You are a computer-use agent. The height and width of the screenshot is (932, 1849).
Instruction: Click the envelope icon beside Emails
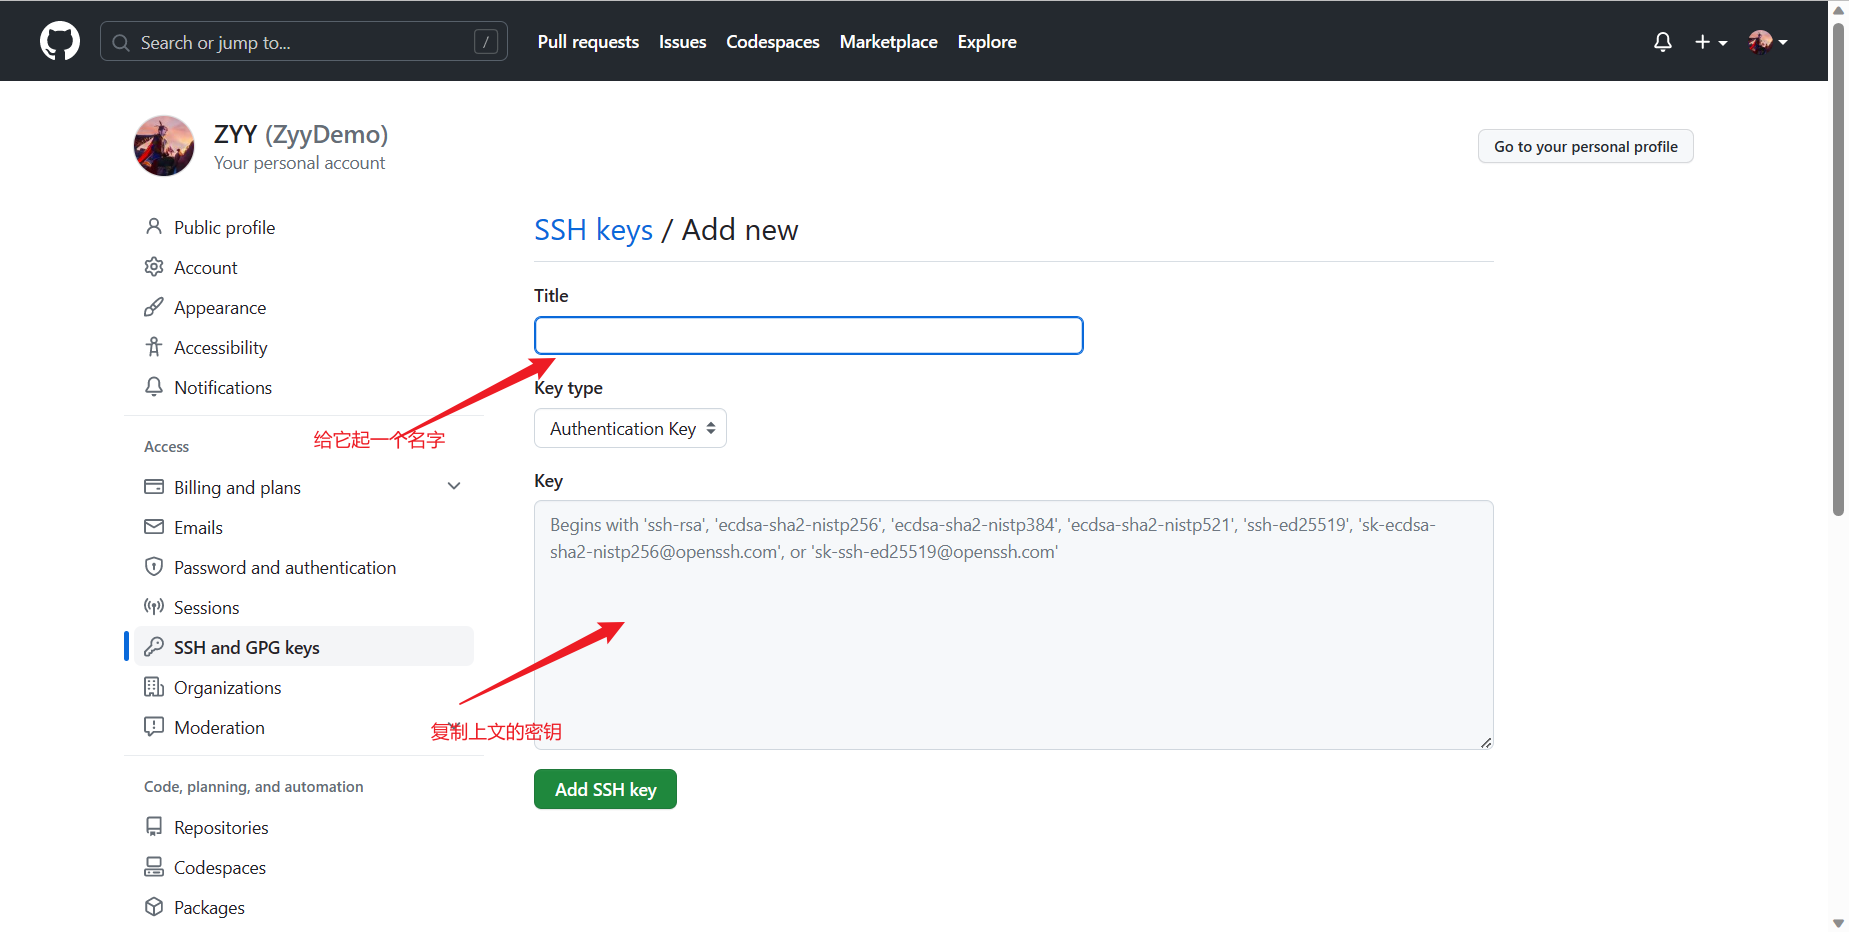pos(154,527)
